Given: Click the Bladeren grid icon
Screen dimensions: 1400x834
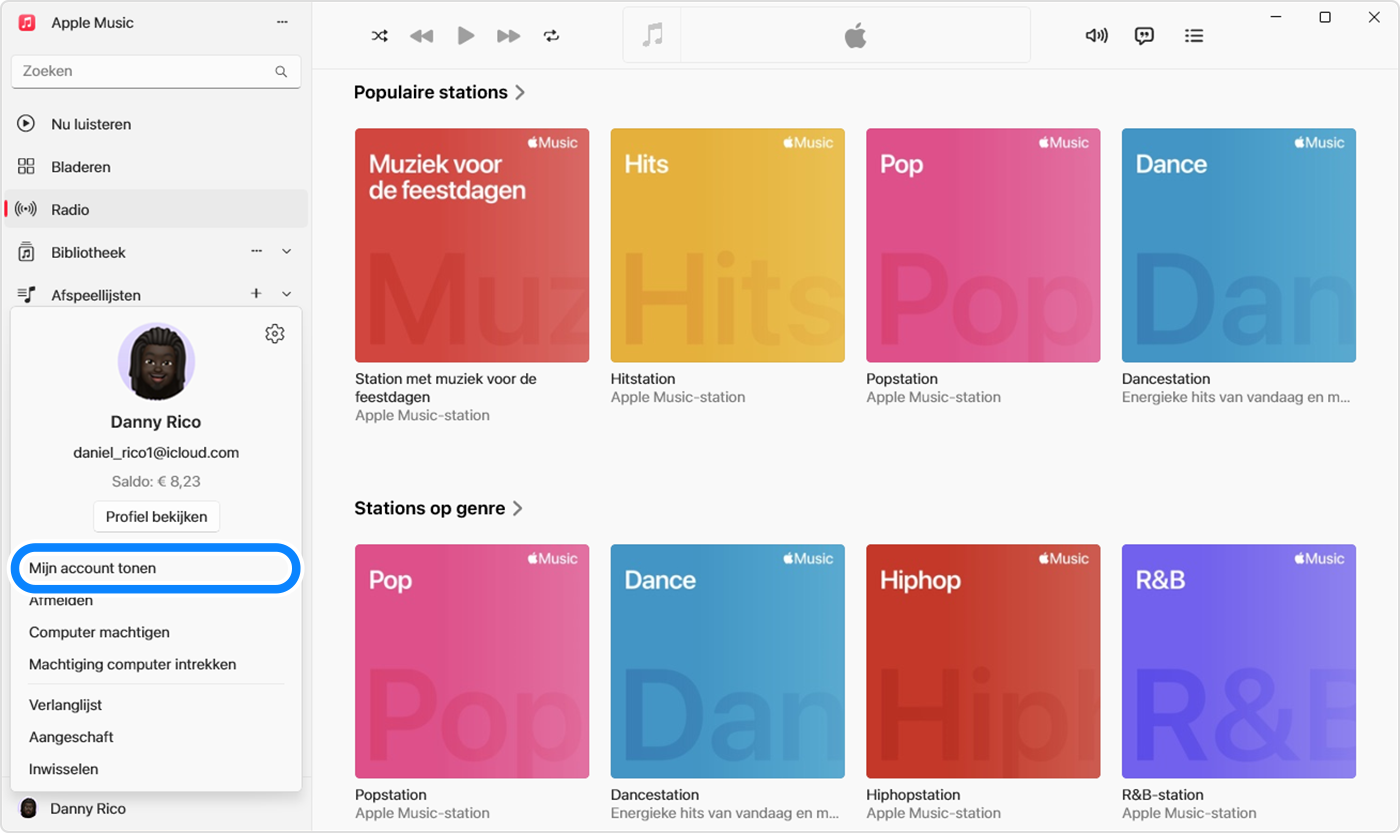Looking at the screenshot, I should (27, 167).
